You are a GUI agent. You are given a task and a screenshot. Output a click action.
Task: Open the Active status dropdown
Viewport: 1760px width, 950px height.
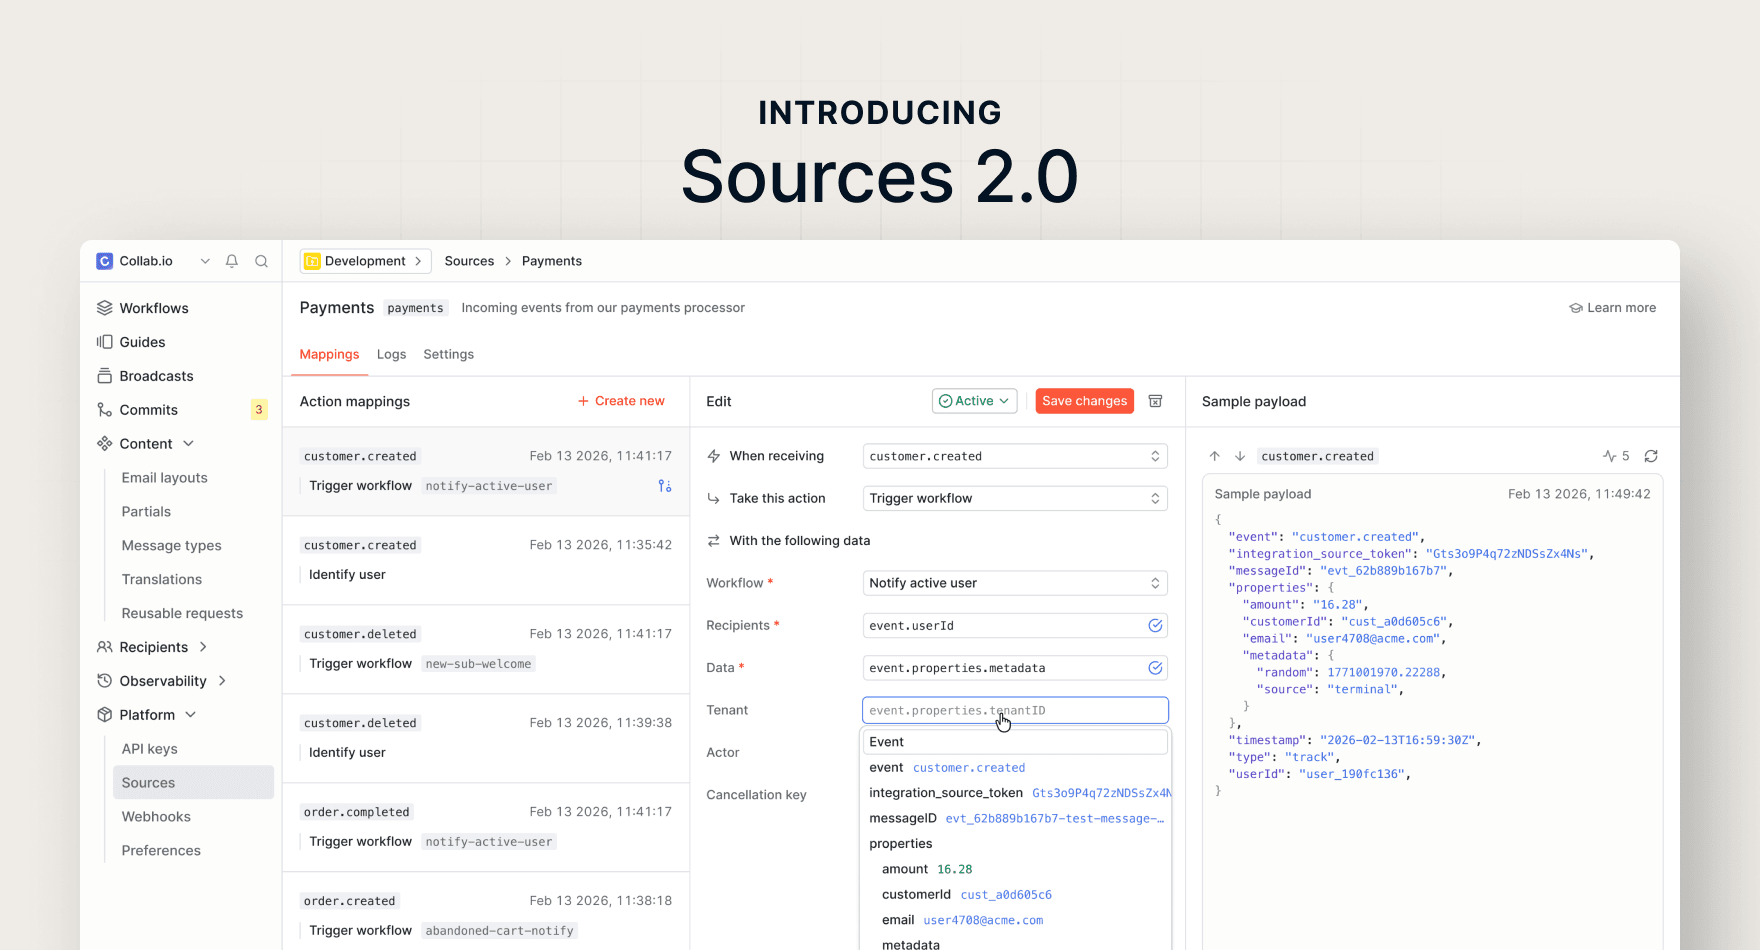pos(974,401)
